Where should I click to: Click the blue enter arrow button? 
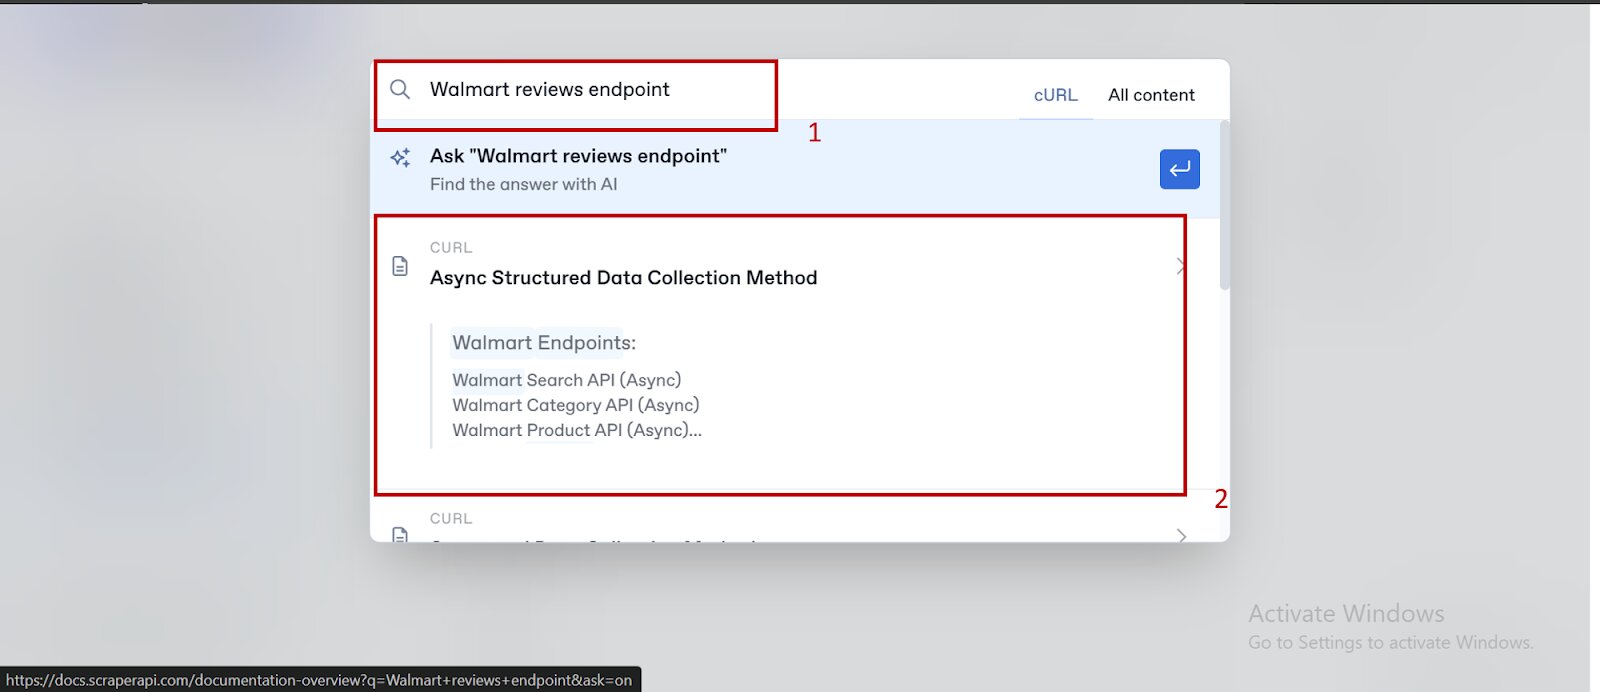1180,169
